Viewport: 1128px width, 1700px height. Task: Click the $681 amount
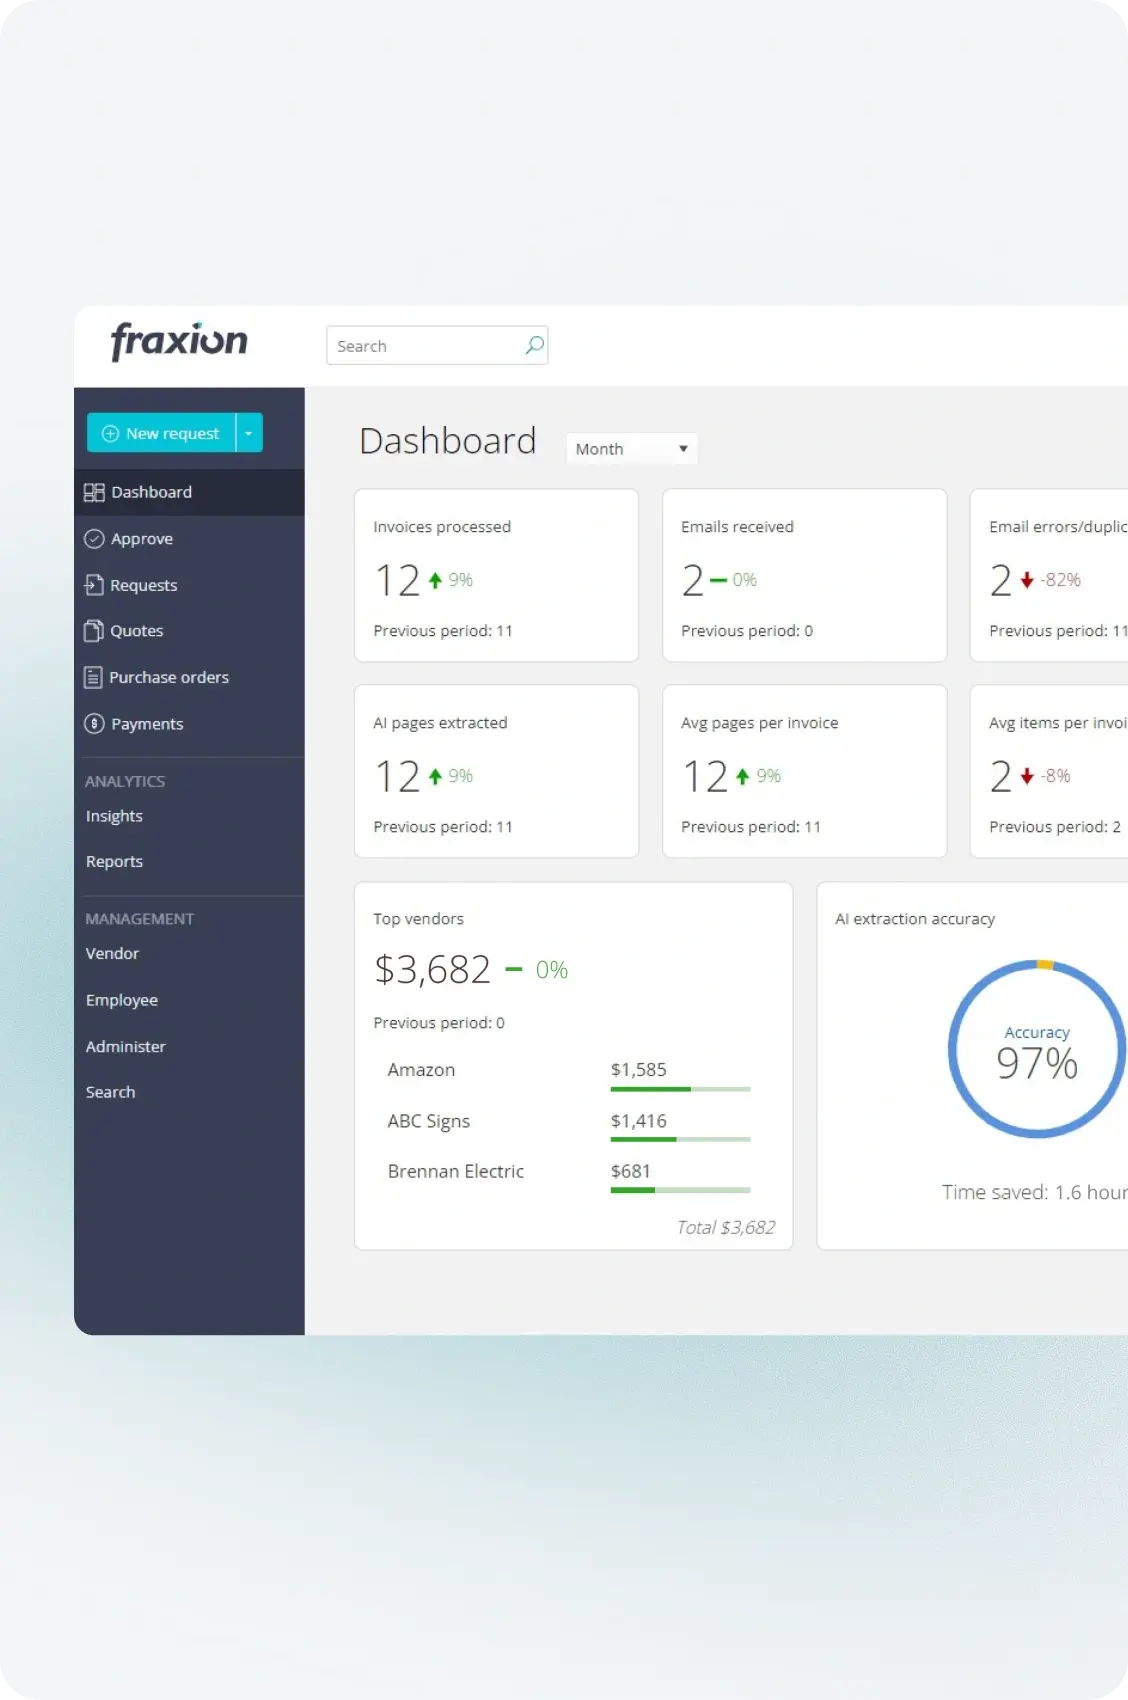[x=630, y=1171]
